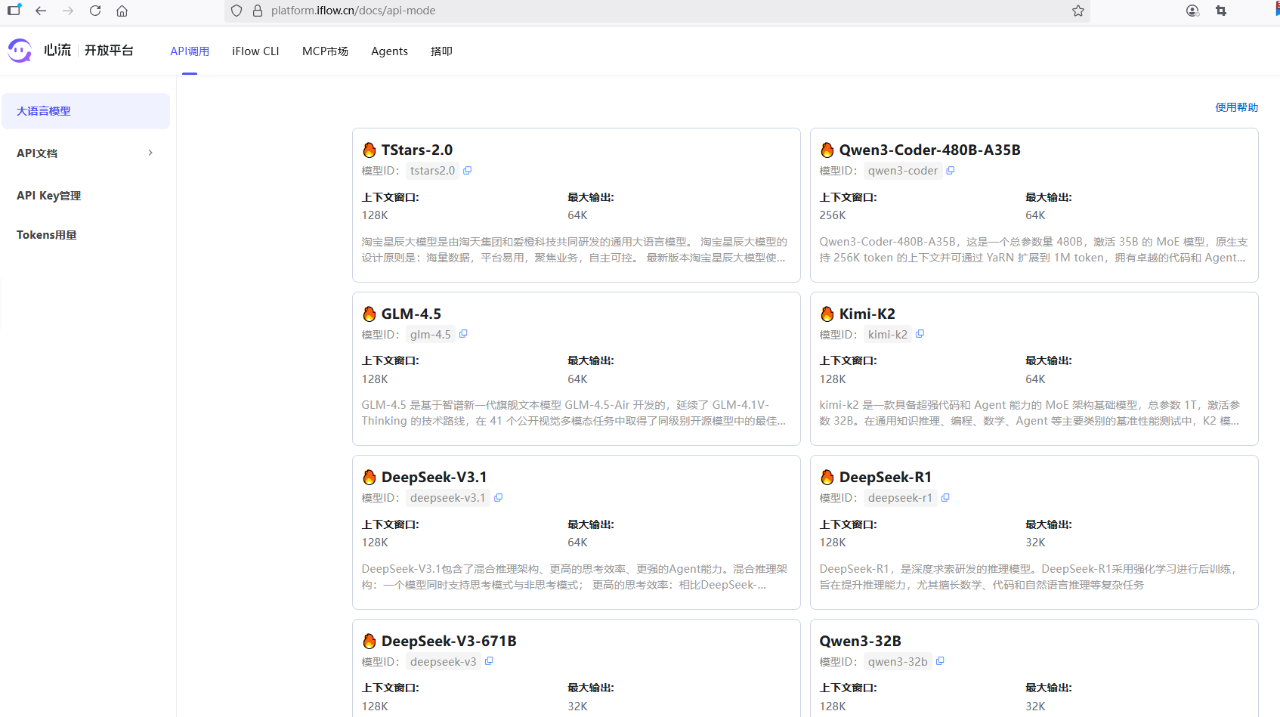
Task: Open the browser account profile icon
Action: click(1192, 11)
